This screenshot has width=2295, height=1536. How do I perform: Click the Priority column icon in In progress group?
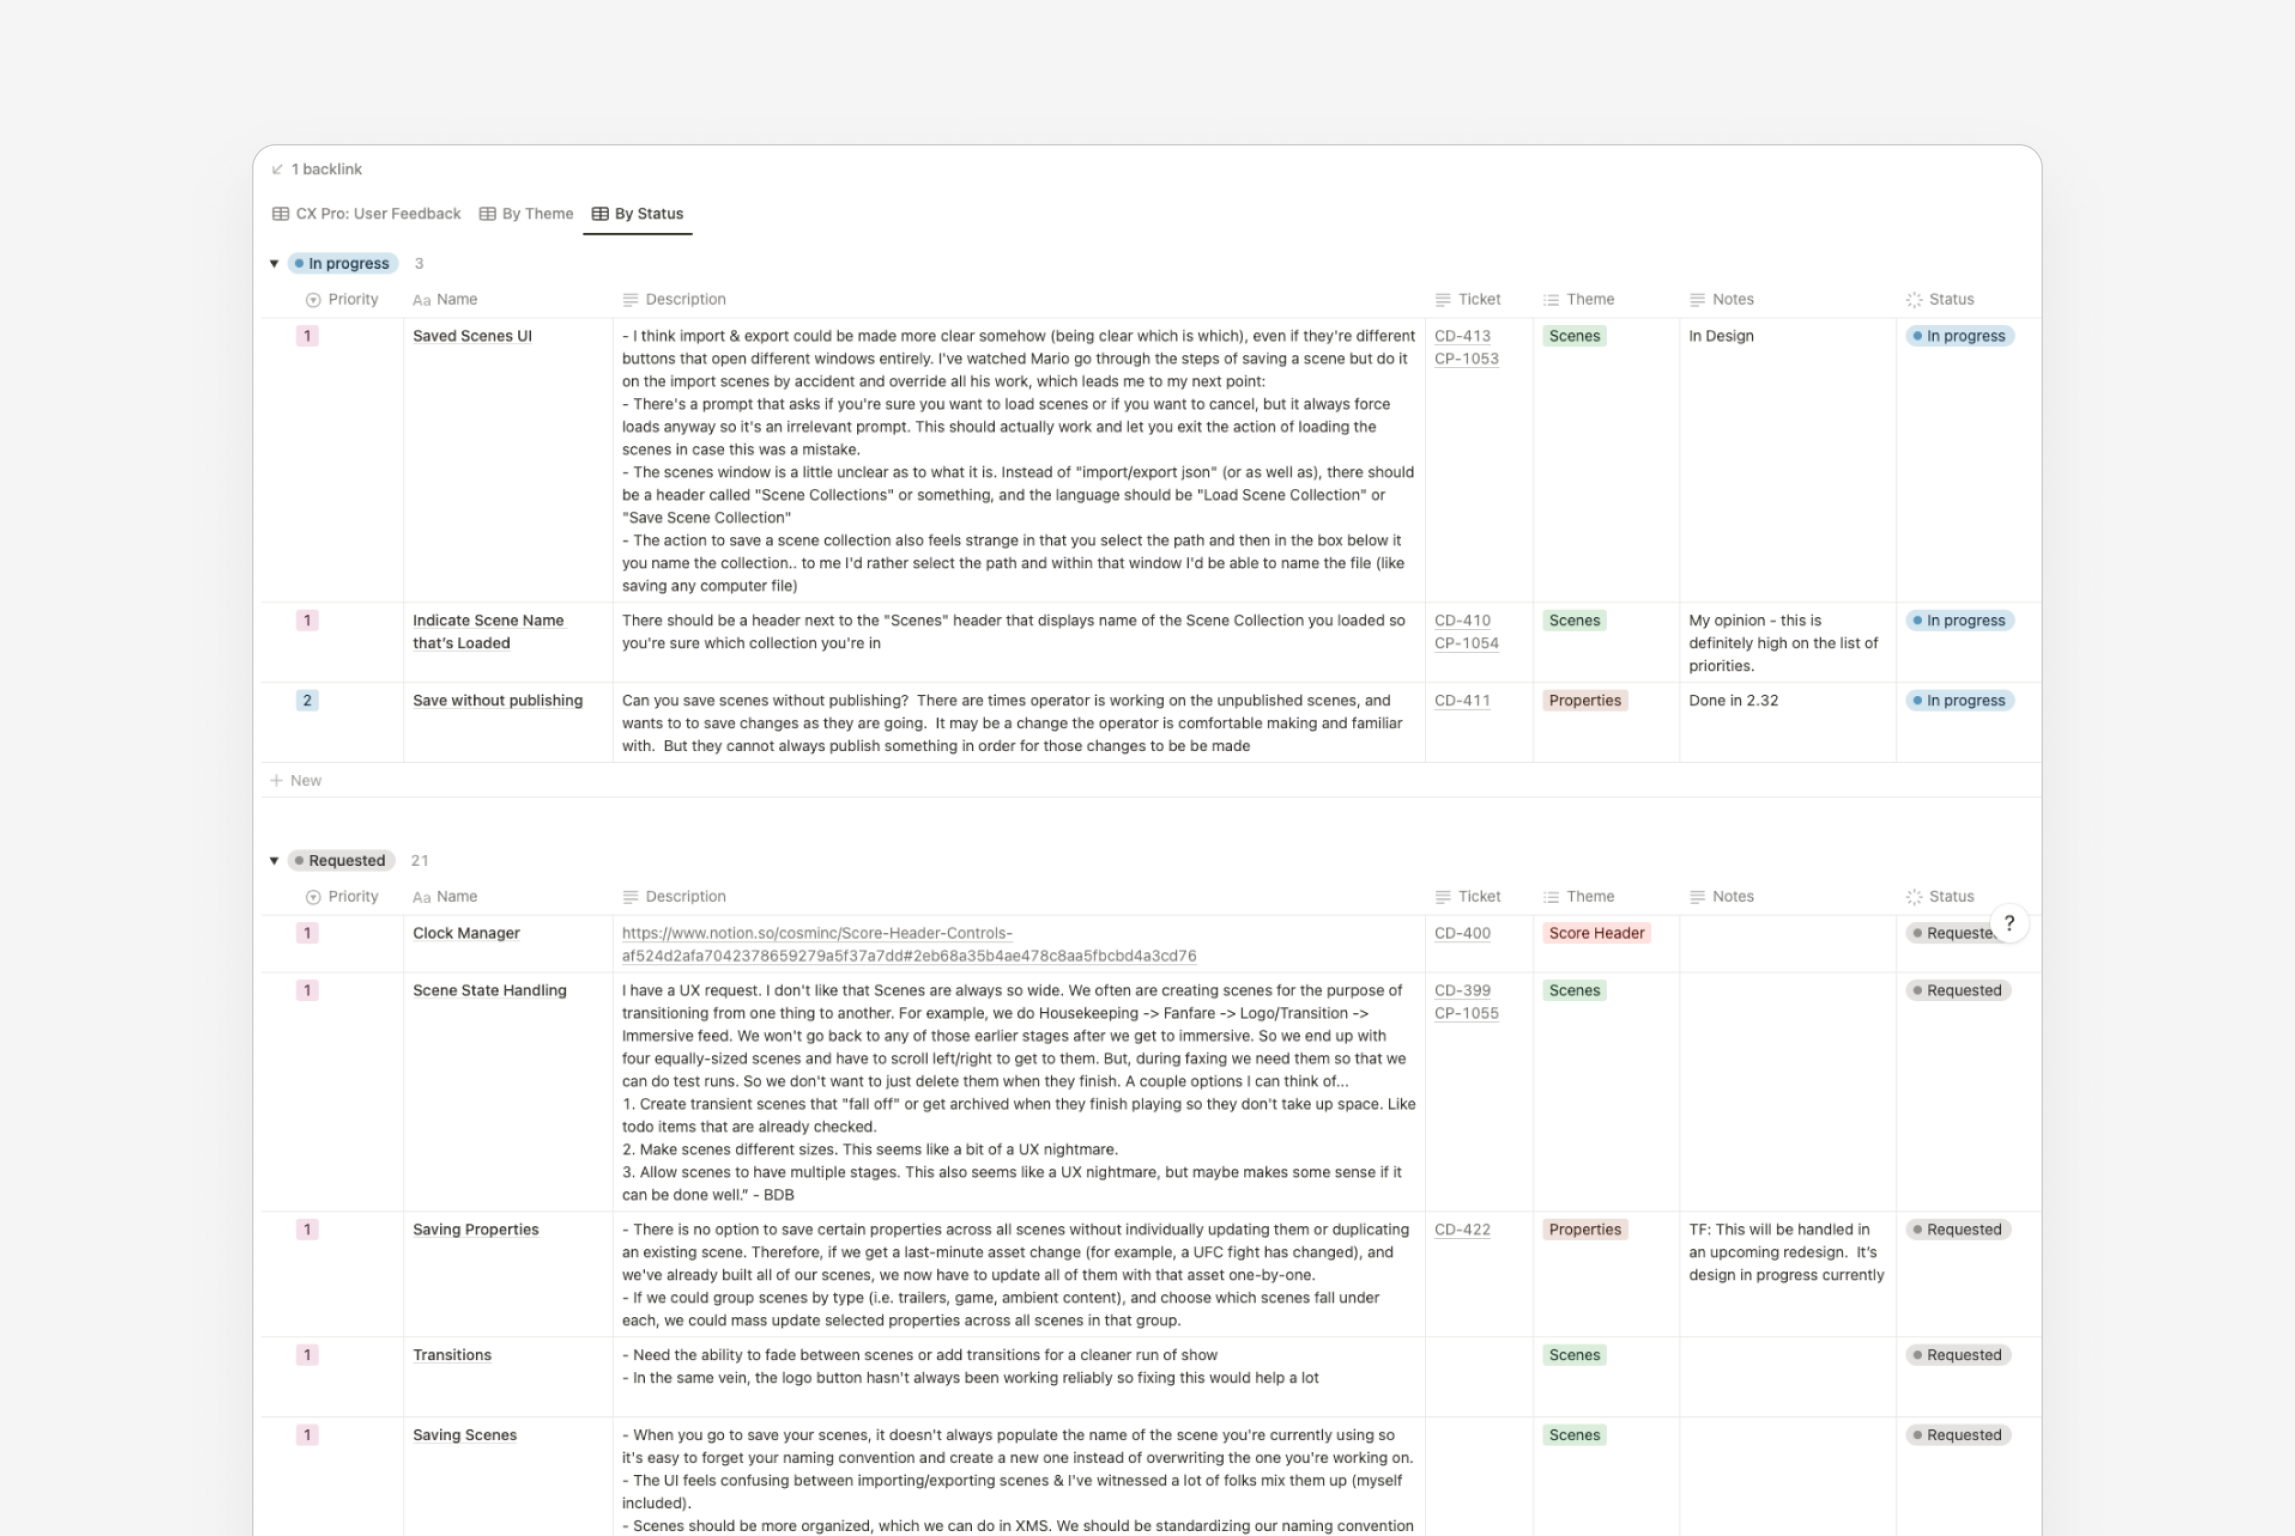click(x=313, y=300)
